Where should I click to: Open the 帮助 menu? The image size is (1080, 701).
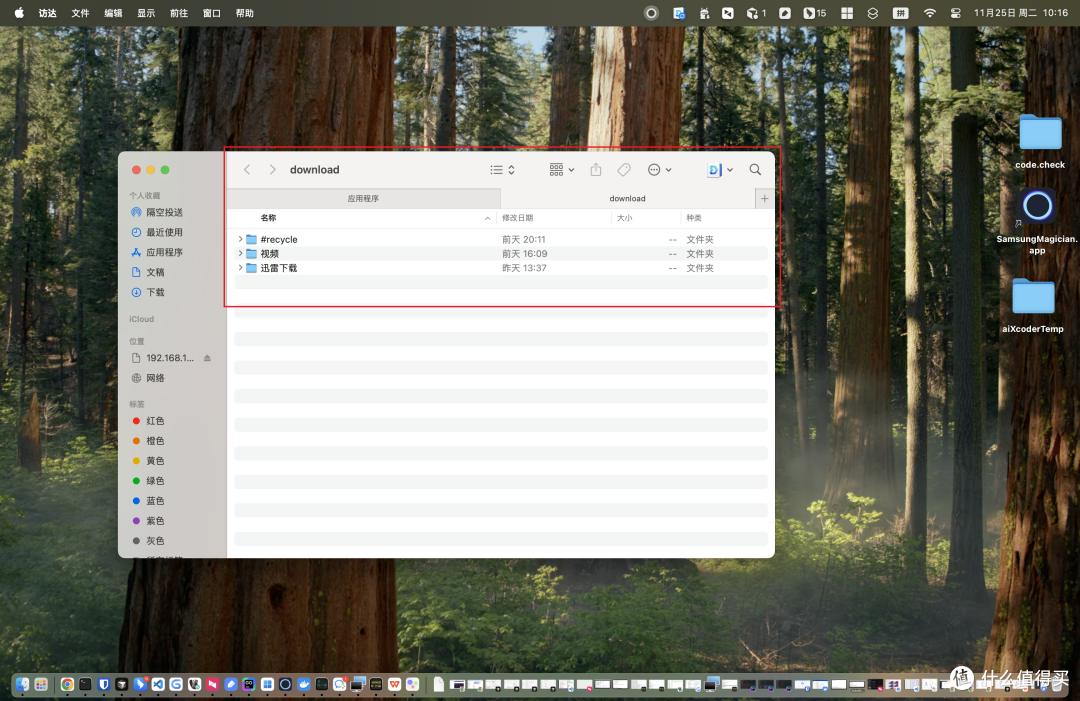pos(245,12)
